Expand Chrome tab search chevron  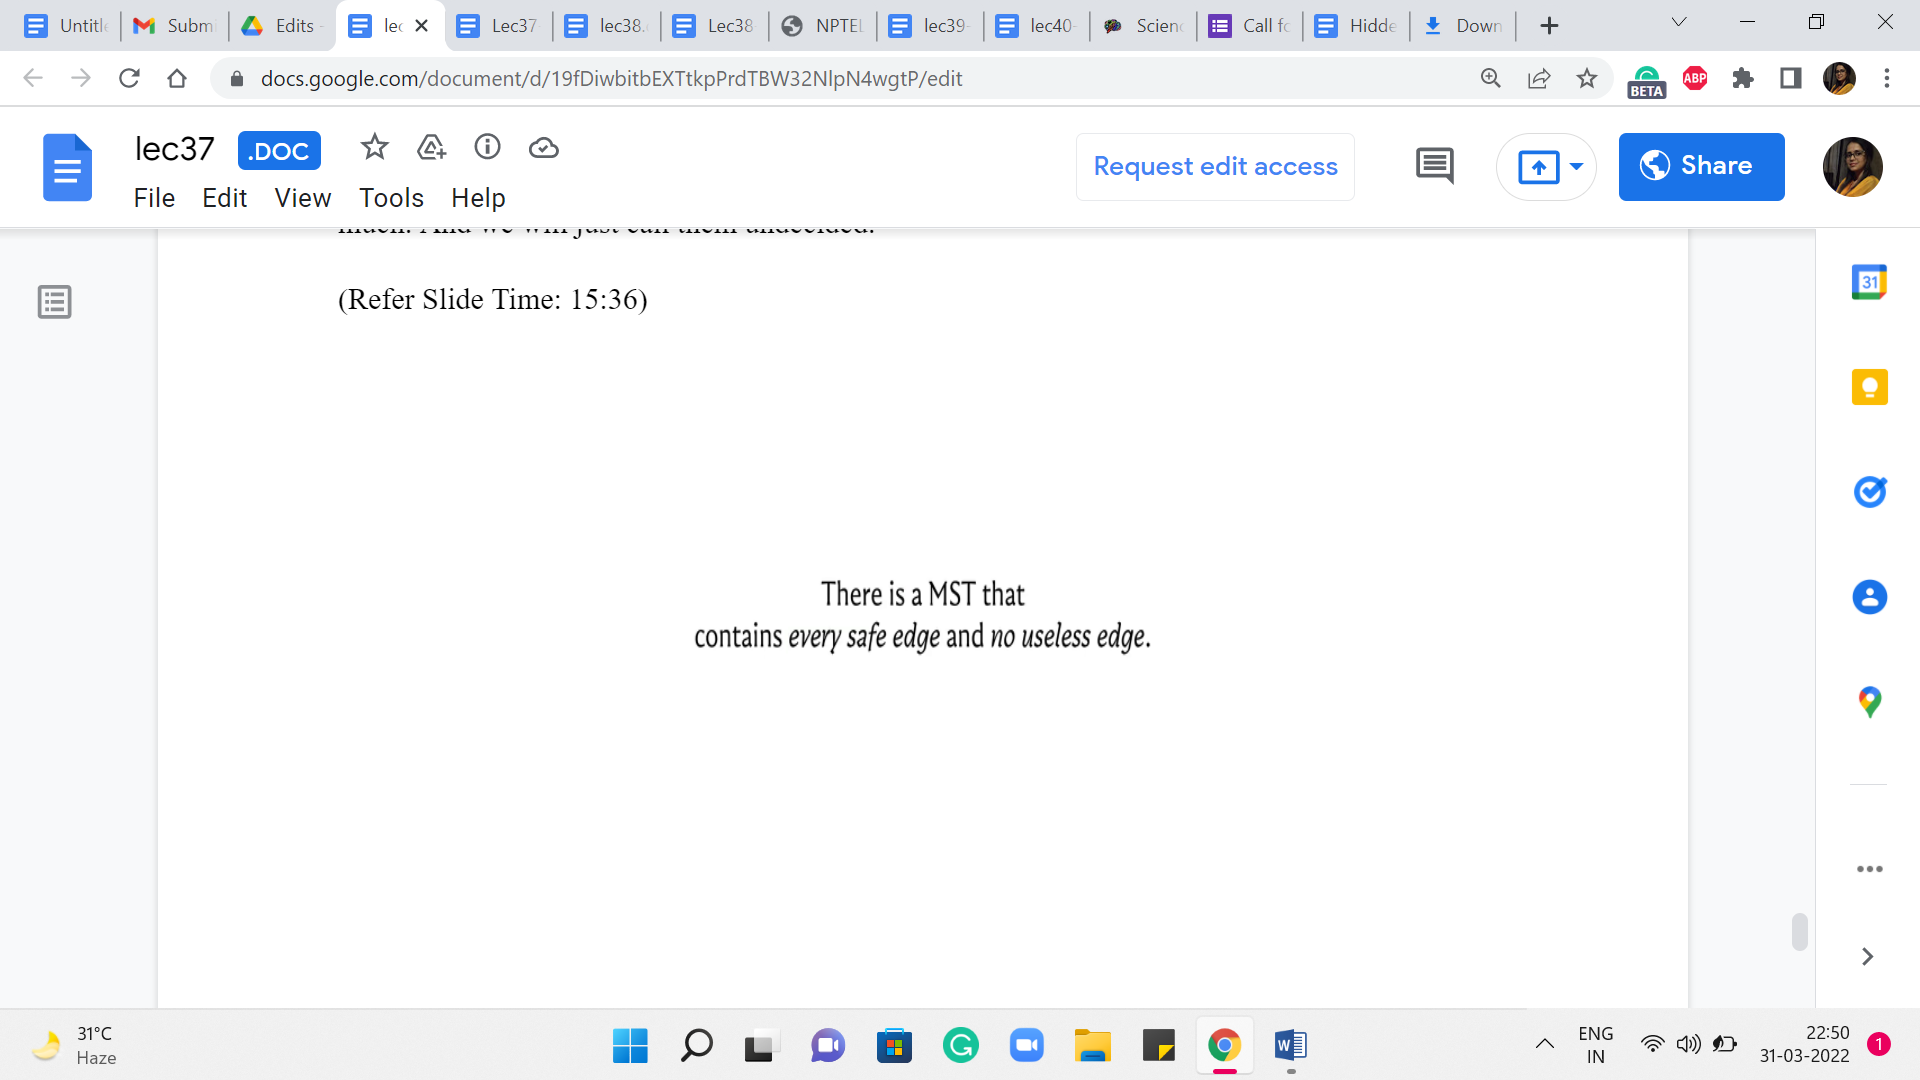coord(1679,22)
